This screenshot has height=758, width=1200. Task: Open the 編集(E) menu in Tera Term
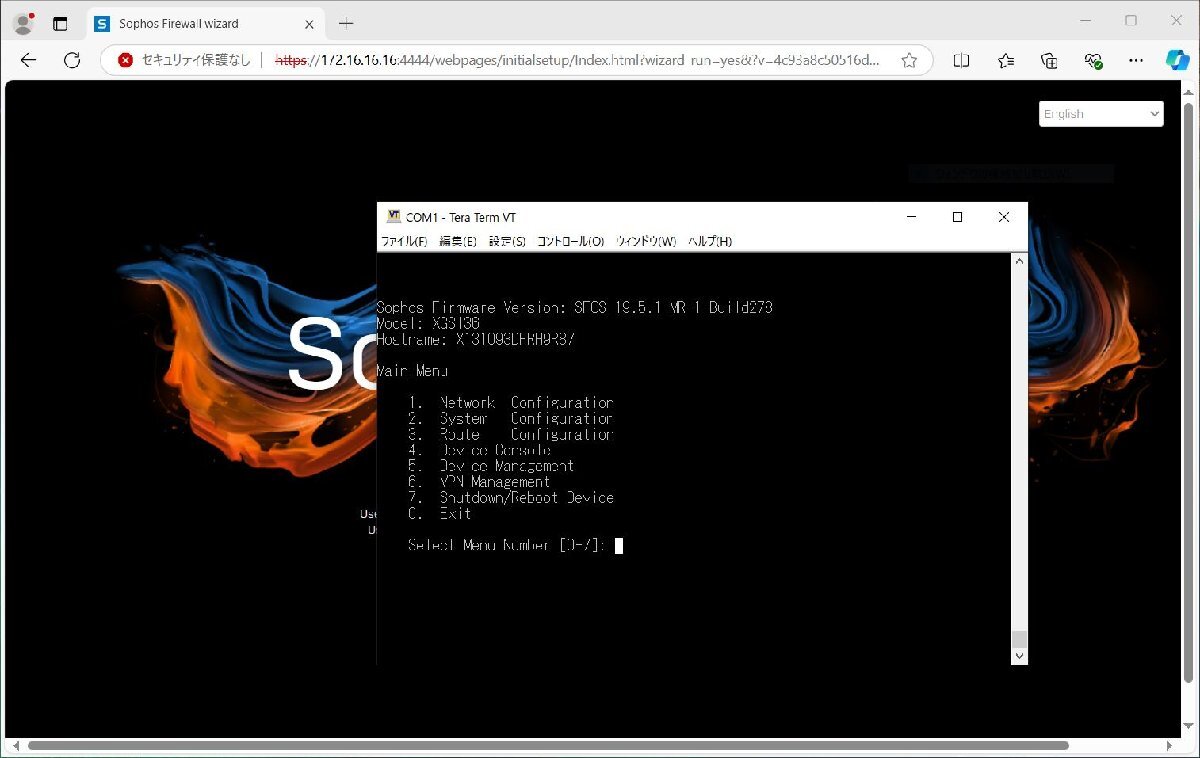[458, 241]
